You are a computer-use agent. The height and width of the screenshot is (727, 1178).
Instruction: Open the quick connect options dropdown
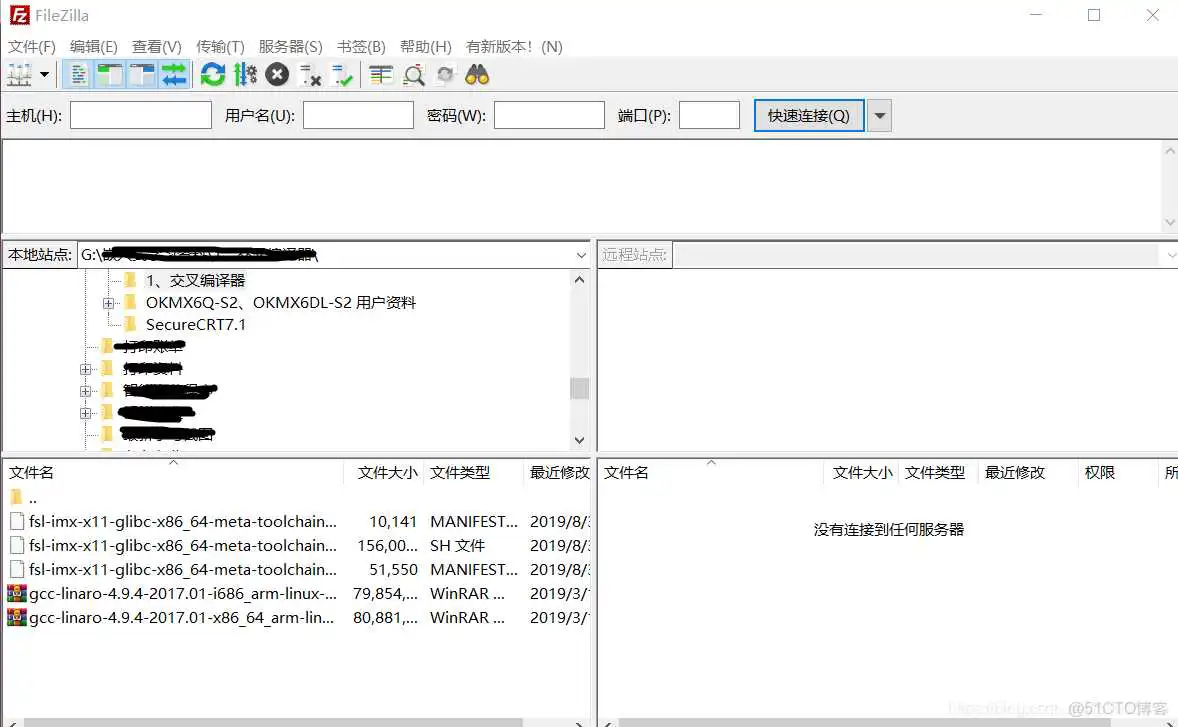[x=878, y=115]
